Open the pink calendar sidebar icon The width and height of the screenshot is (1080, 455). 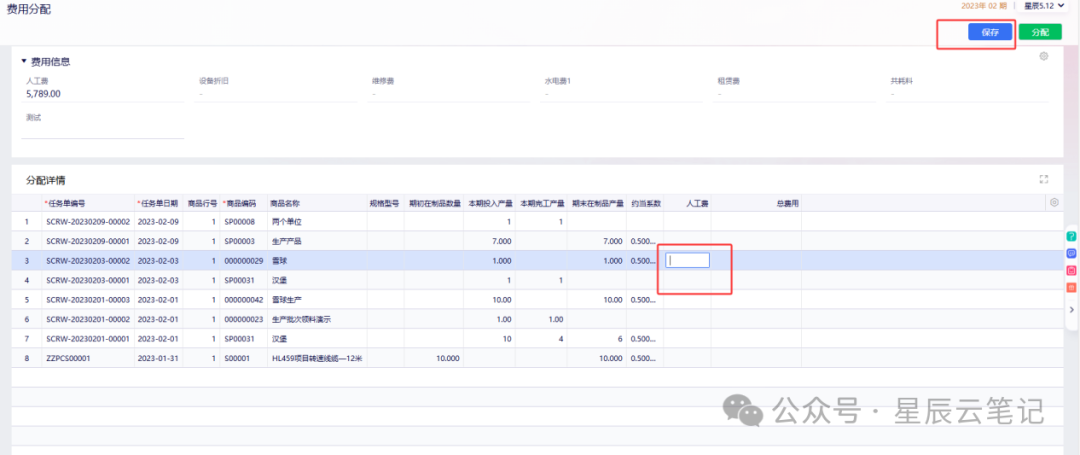(1071, 271)
